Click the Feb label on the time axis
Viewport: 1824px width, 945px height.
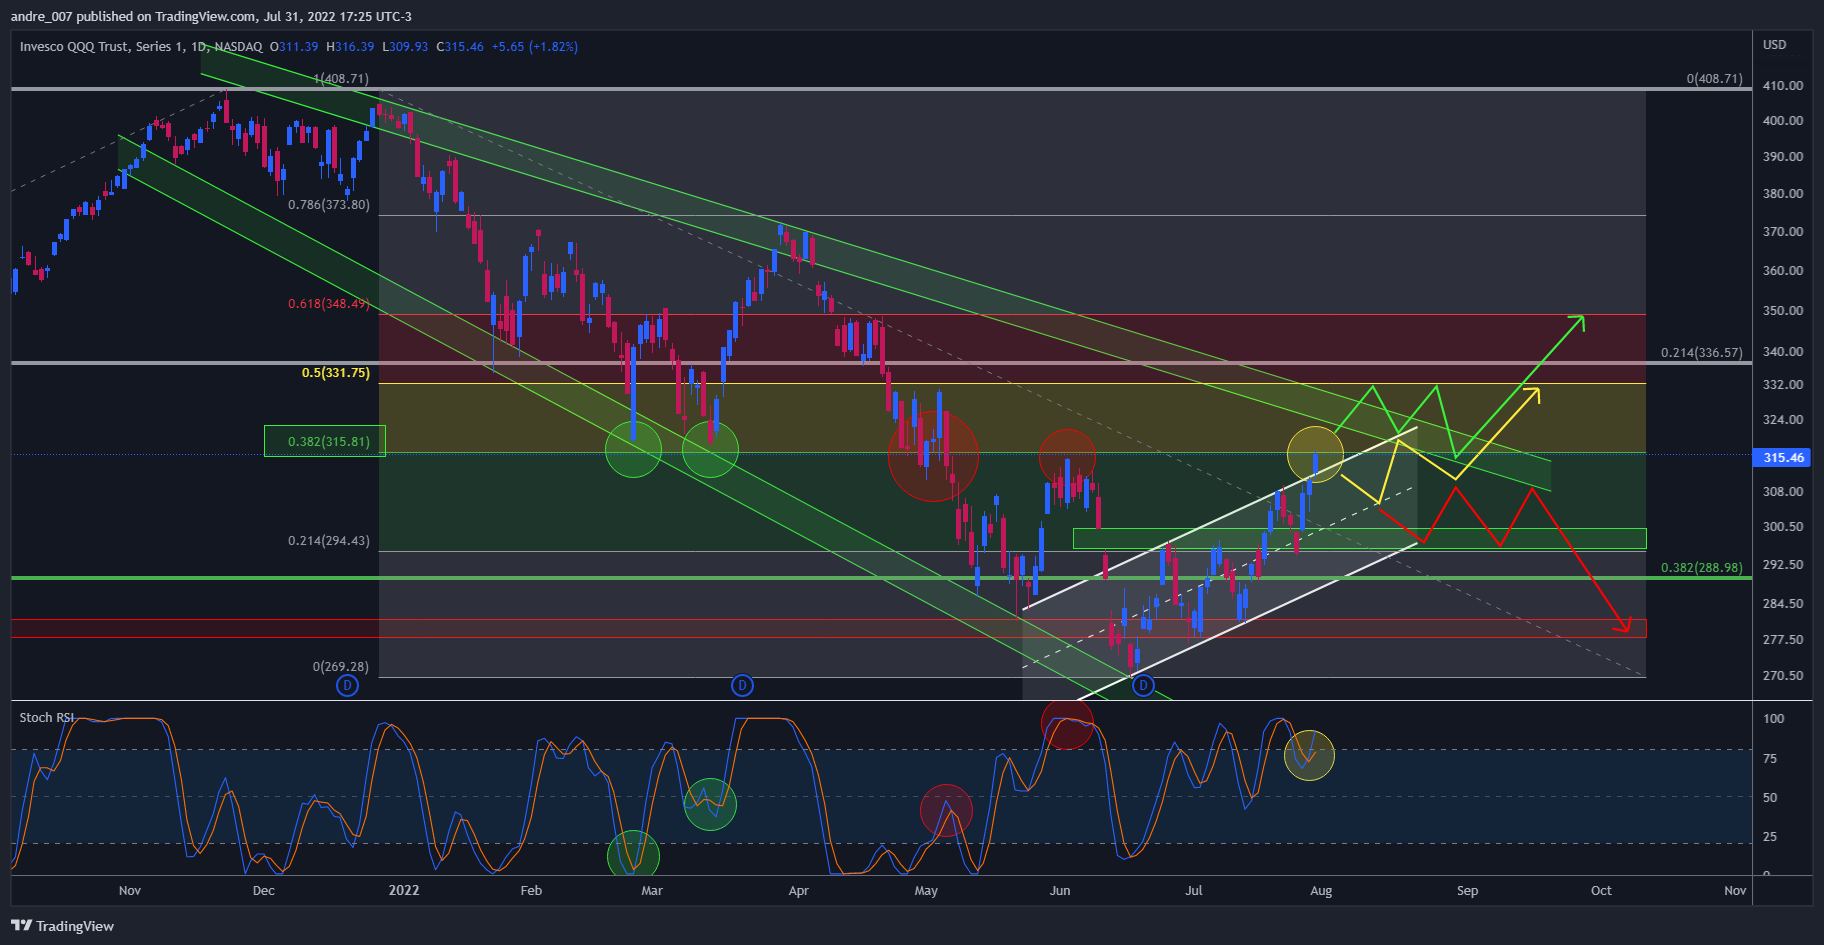pyautogui.click(x=531, y=891)
